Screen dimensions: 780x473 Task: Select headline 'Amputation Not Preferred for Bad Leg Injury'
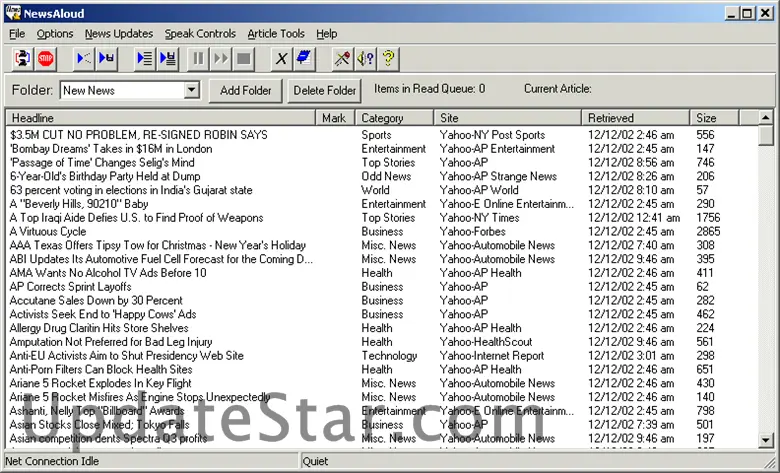pos(111,342)
